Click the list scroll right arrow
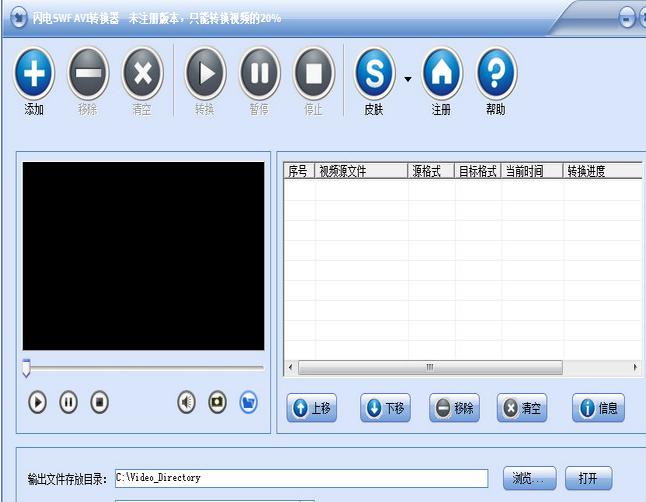Image resolution: width=646 pixels, height=502 pixels. tap(635, 367)
